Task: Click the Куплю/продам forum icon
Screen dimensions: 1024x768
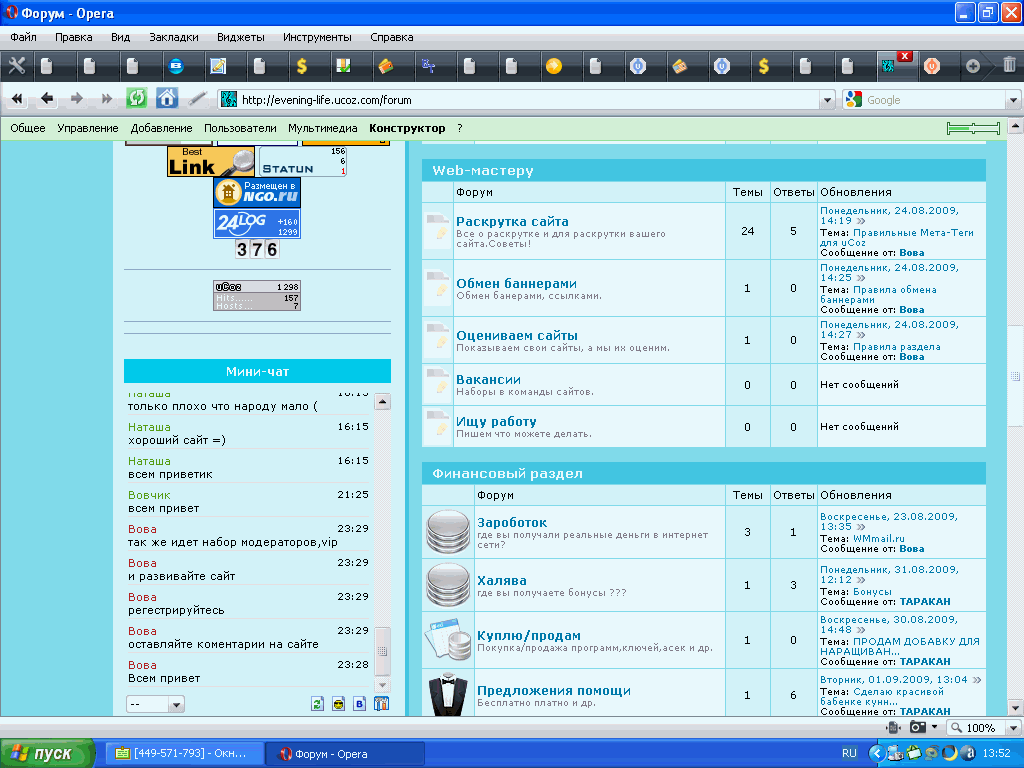Action: pyautogui.click(x=448, y=639)
